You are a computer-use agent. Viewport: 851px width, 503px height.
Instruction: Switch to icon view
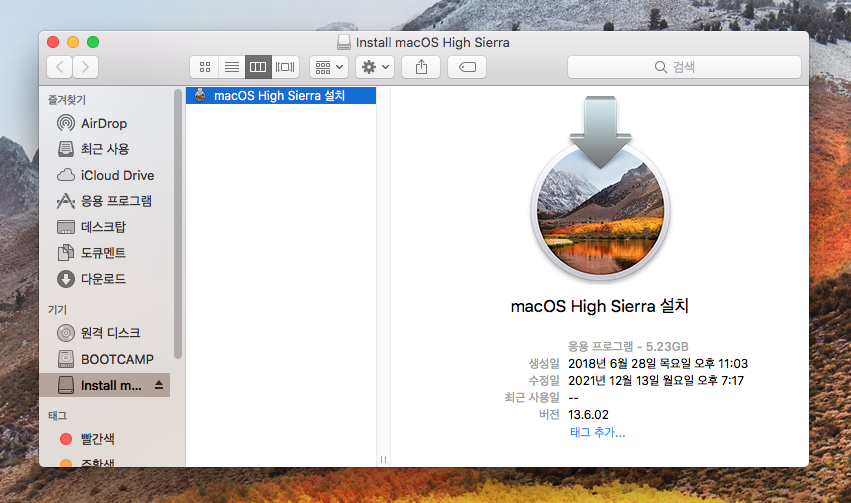tap(205, 67)
